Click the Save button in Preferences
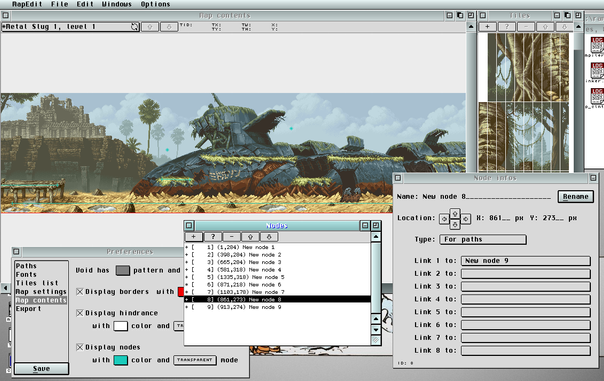The width and height of the screenshot is (604, 381). click(x=42, y=369)
